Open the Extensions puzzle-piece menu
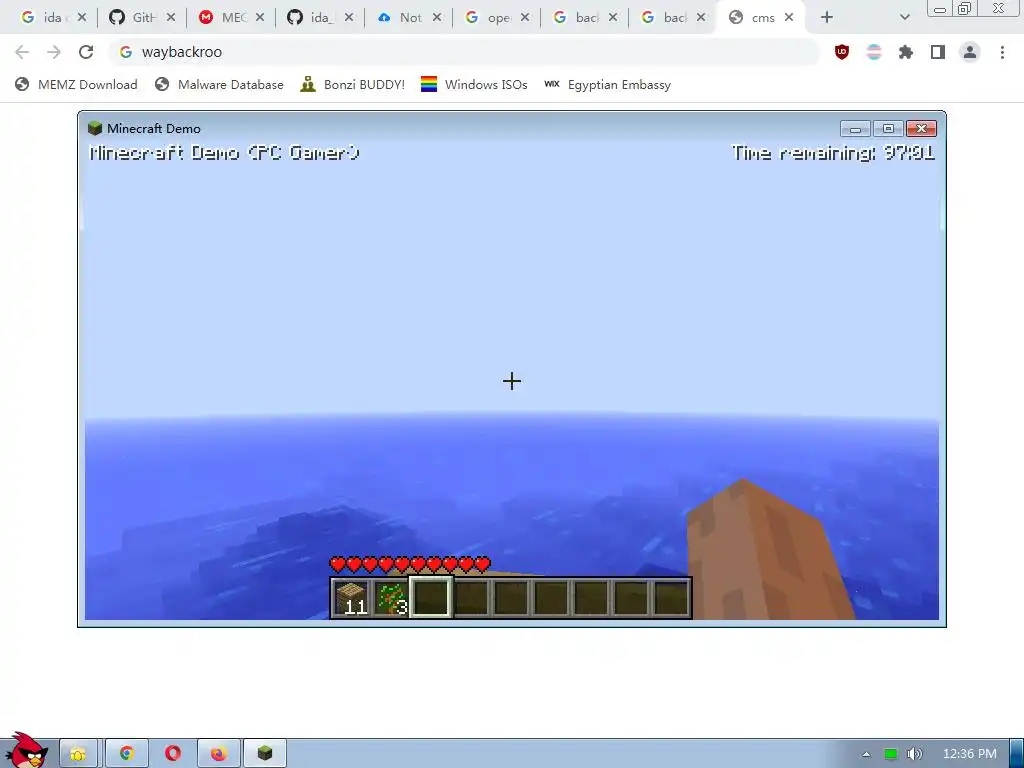 pyautogui.click(x=906, y=52)
